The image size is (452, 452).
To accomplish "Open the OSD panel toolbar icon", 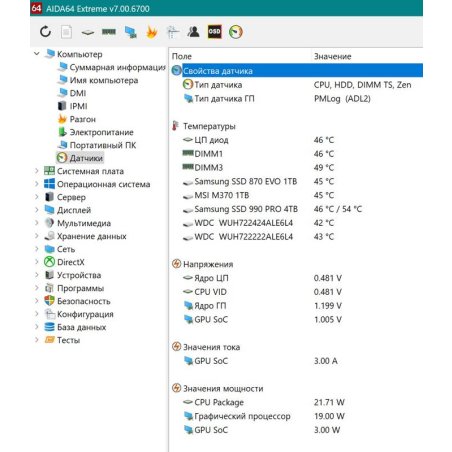I will 214,32.
